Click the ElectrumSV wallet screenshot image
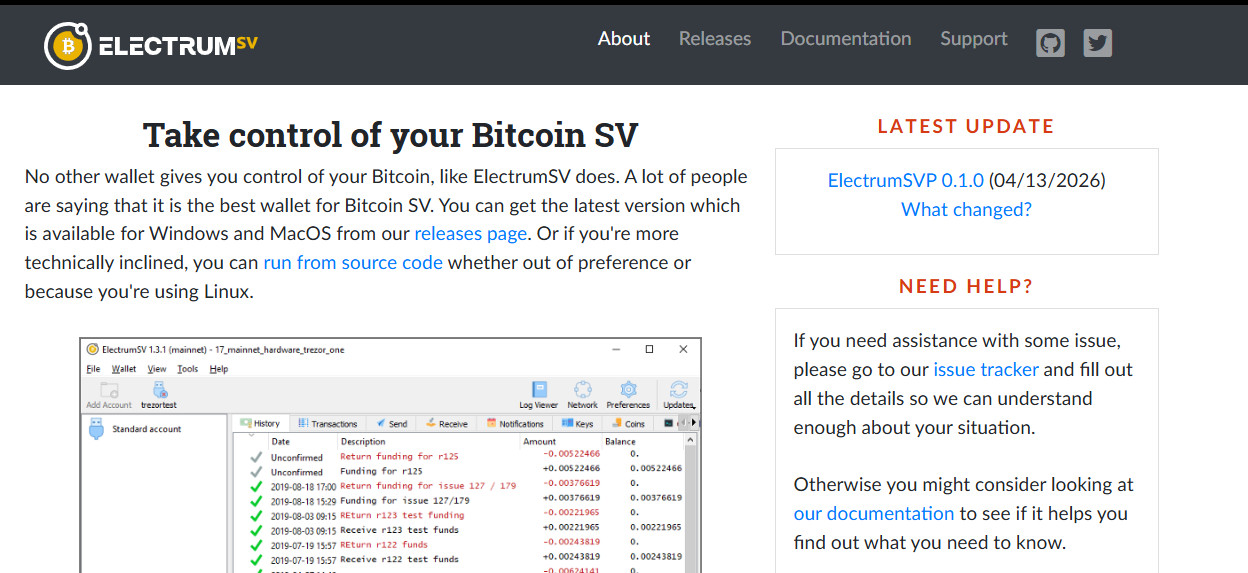Screen dimensions: 1248x573 click(390, 455)
